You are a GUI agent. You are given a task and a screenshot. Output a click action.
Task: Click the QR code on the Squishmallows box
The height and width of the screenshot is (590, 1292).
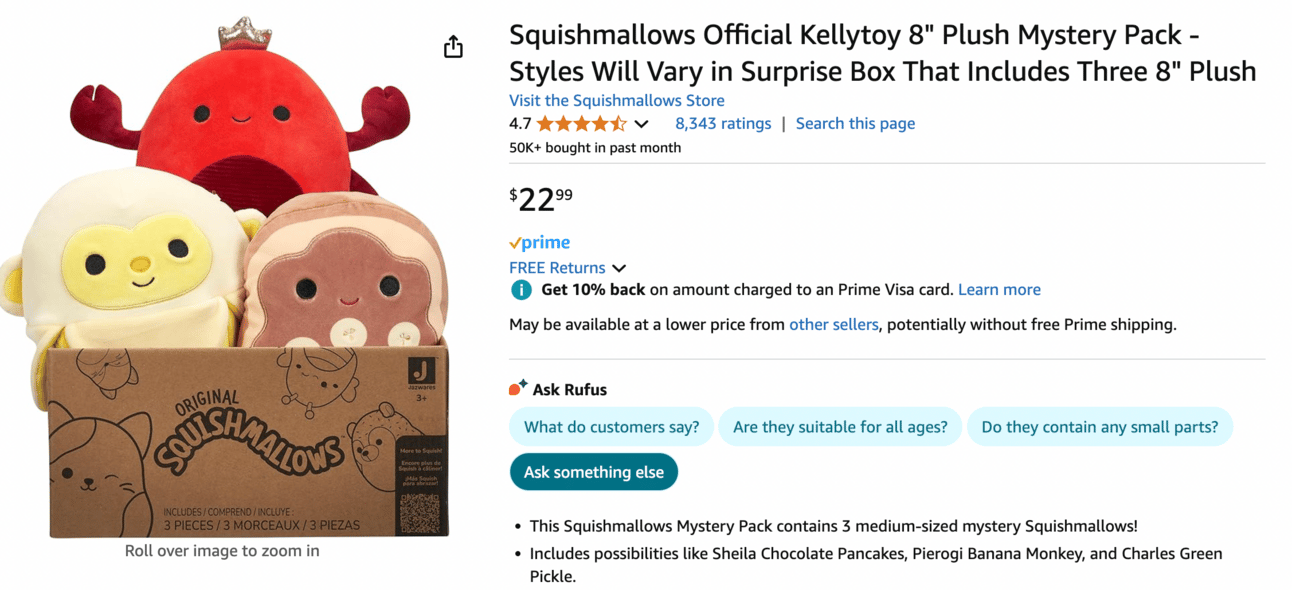[419, 513]
